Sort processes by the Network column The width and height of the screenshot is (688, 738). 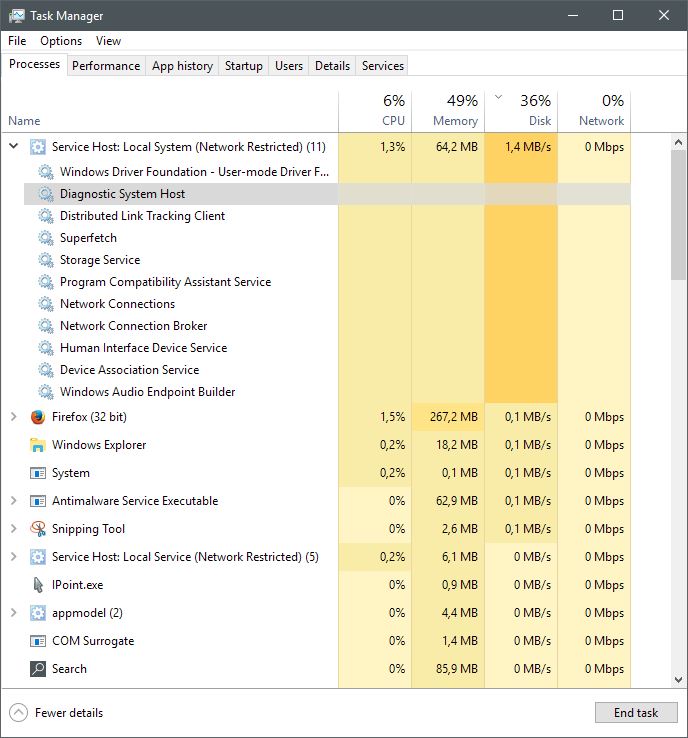[594, 112]
